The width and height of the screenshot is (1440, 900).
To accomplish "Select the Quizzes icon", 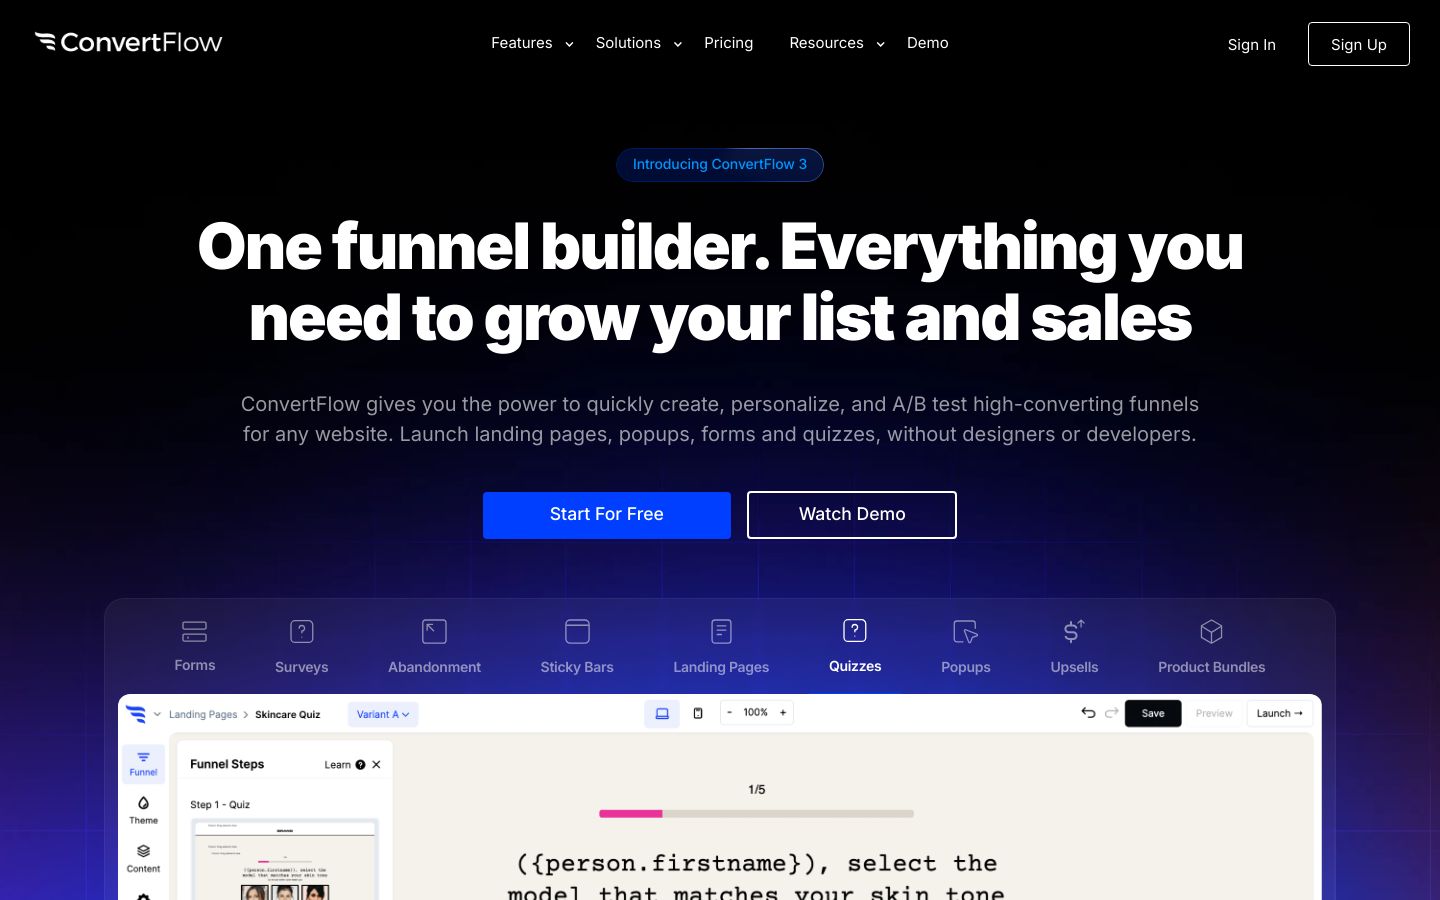I will pyautogui.click(x=855, y=631).
